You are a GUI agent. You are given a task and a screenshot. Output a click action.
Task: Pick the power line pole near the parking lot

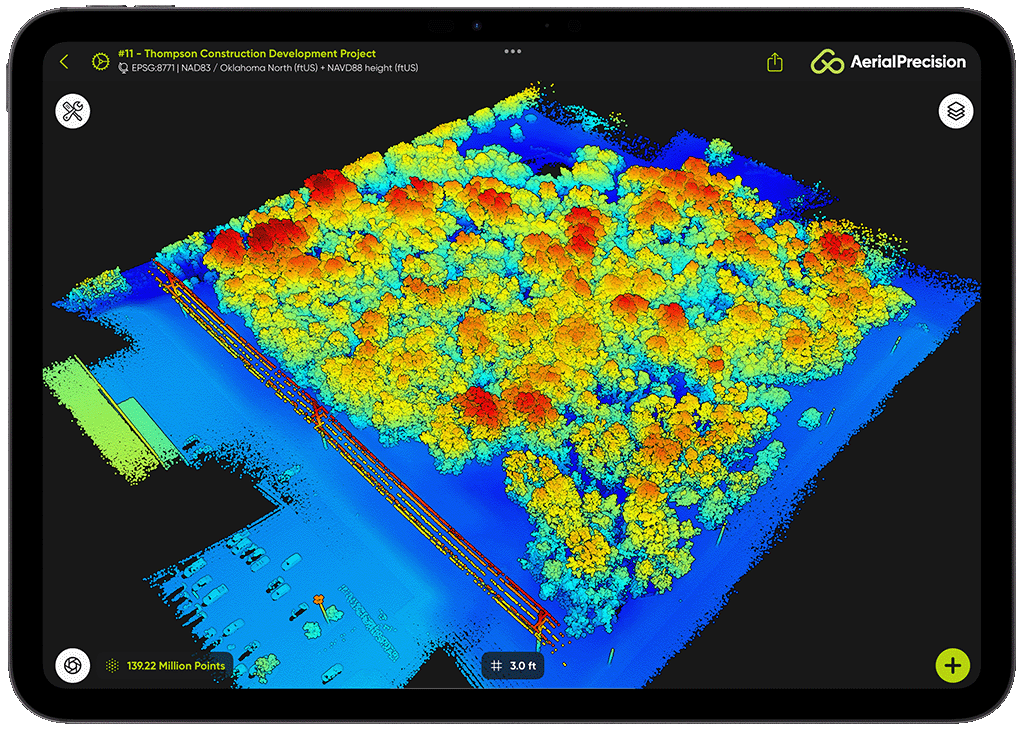point(319,603)
